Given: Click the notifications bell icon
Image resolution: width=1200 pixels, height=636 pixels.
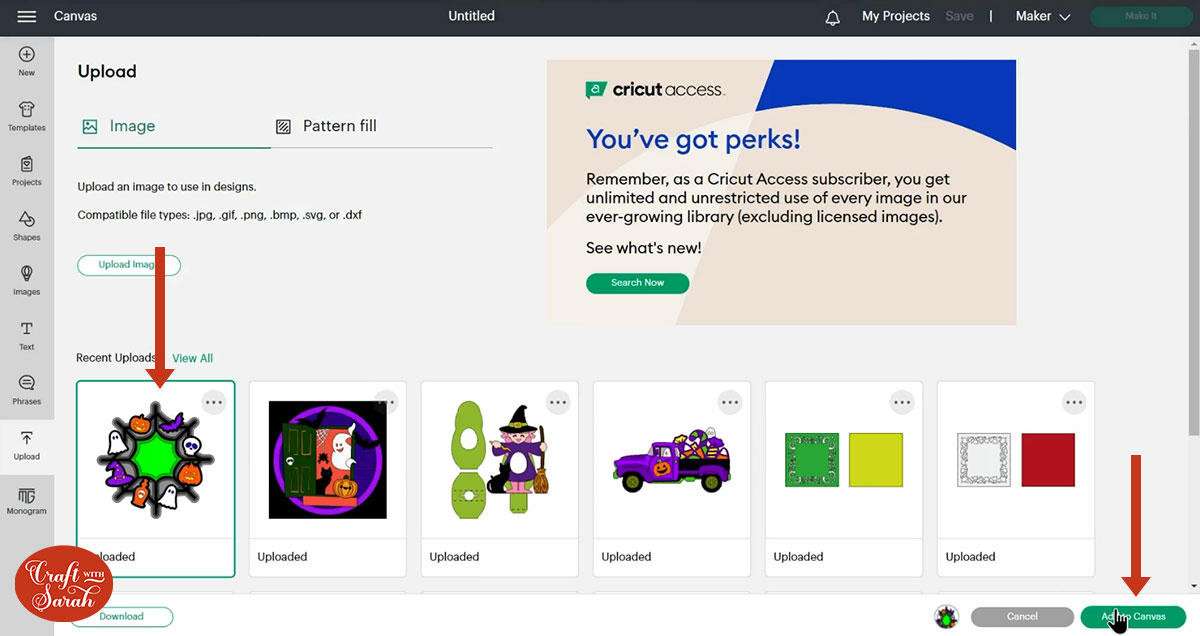Looking at the screenshot, I should [832, 17].
